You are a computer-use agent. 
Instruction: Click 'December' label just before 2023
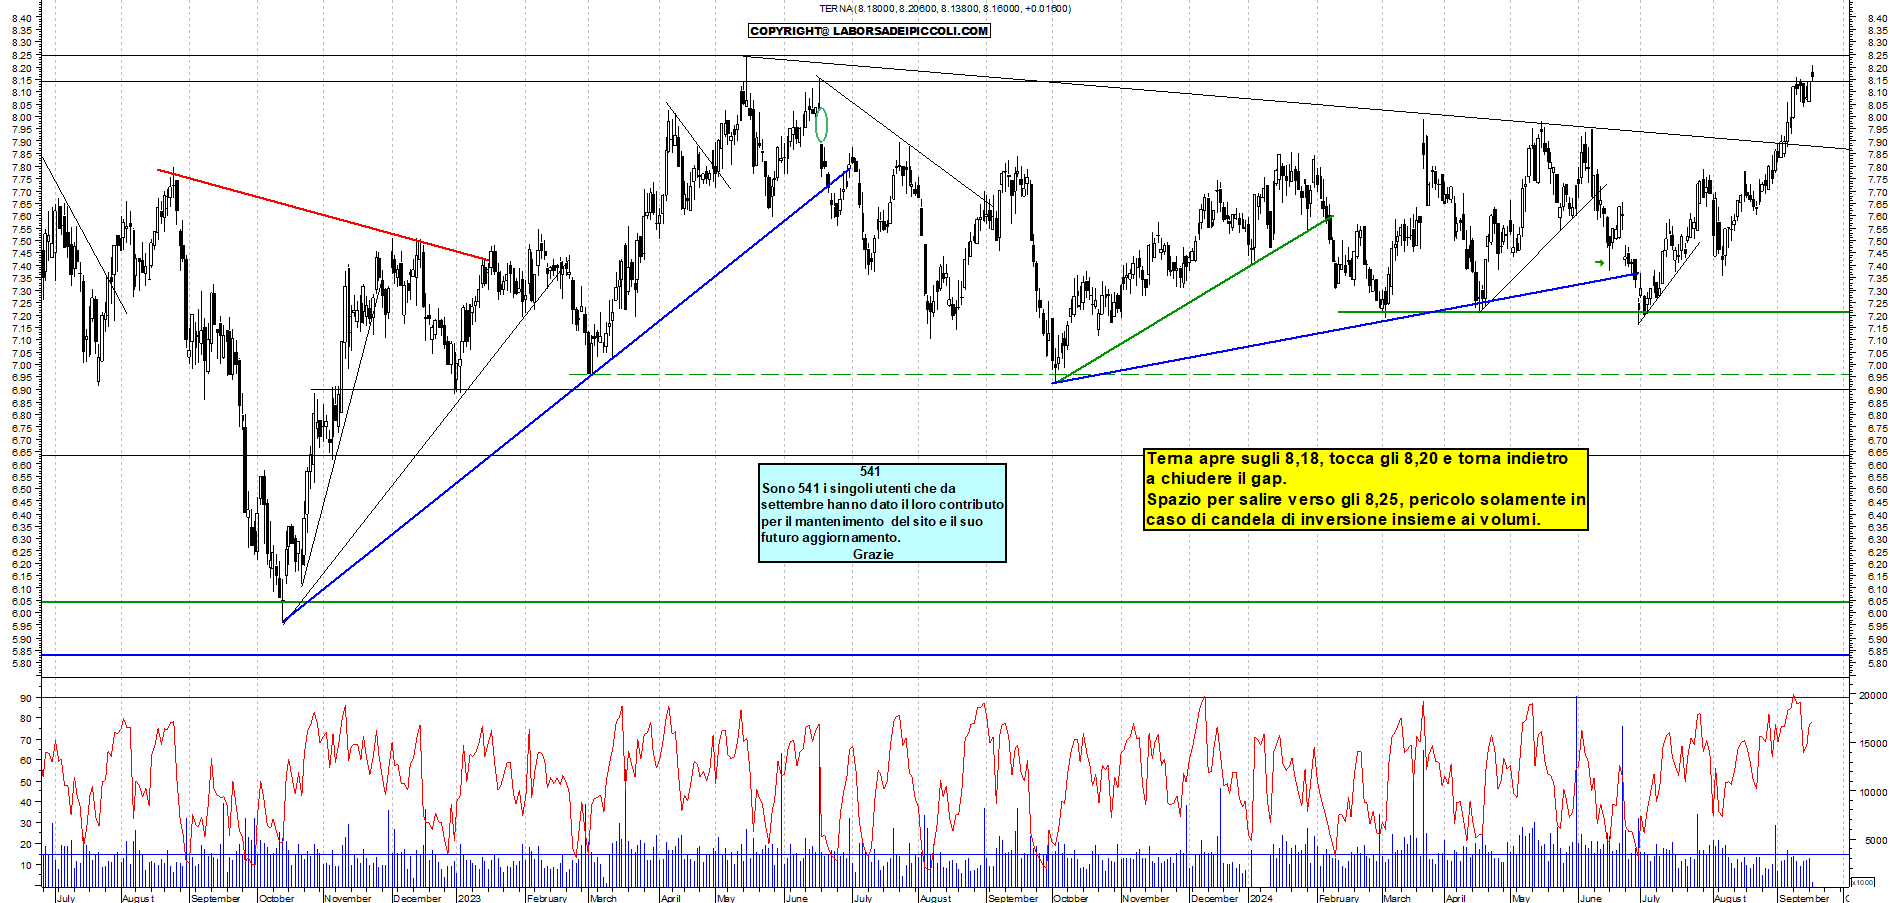[417, 898]
